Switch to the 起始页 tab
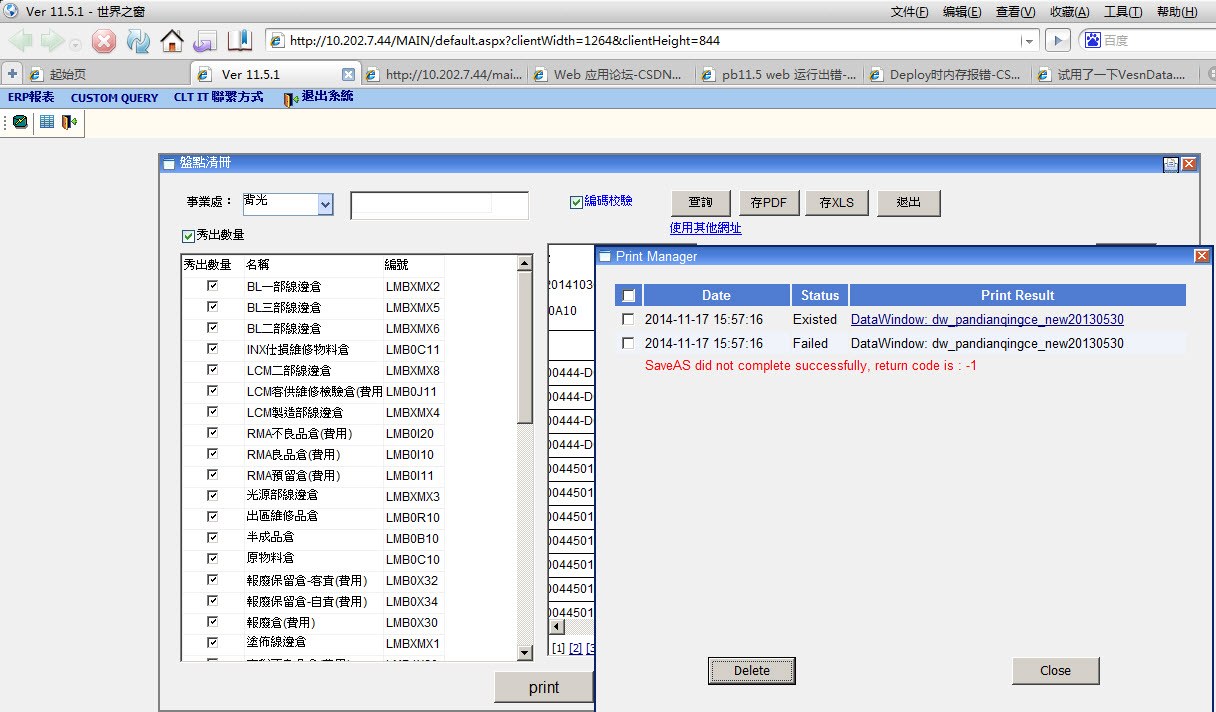 pos(107,74)
